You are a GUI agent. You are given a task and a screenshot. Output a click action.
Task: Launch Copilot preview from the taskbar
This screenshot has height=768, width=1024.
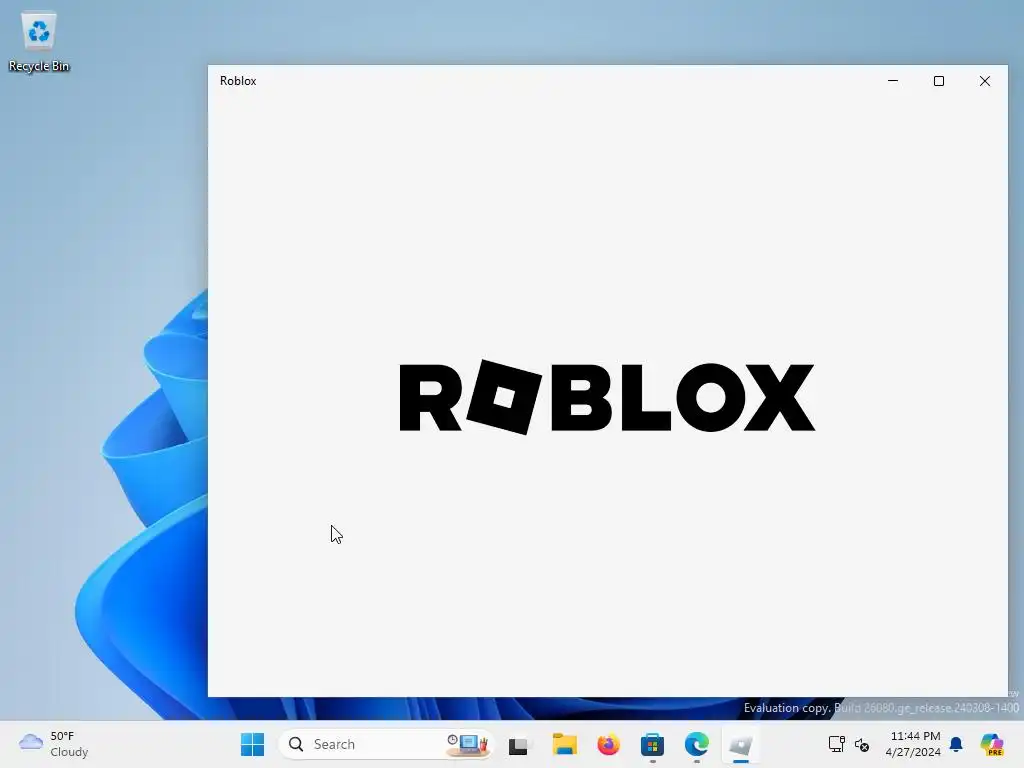[x=993, y=744]
